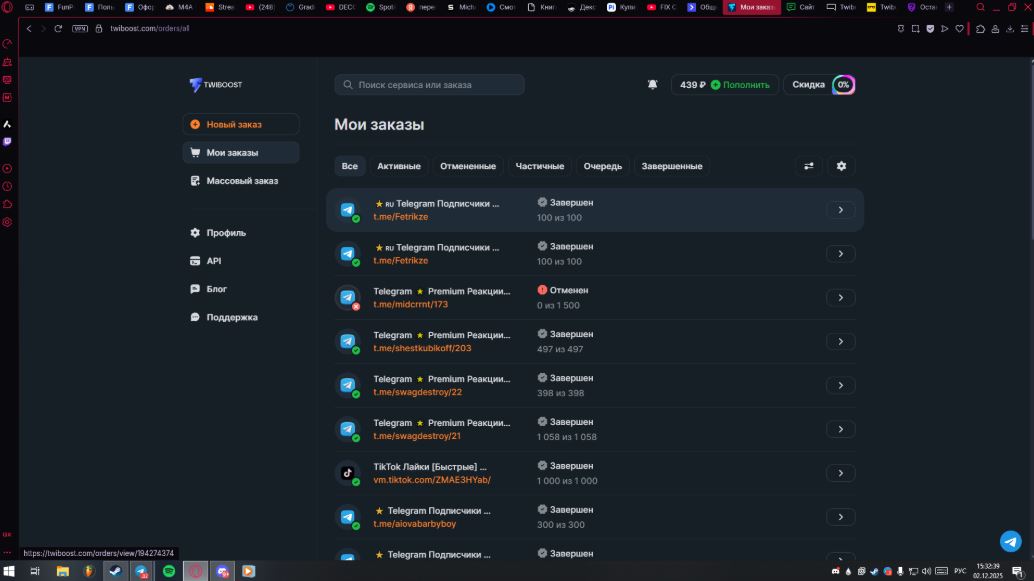Expand the cancelled midcrrnt/173 order arrow
The image size is (1034, 581).
pos(840,298)
